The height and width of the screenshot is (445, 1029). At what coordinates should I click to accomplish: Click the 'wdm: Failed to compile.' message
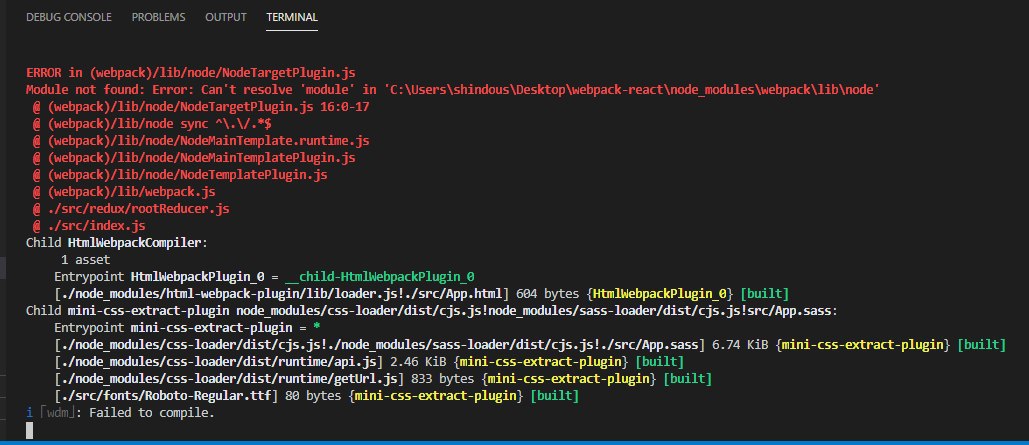[x=120, y=413]
